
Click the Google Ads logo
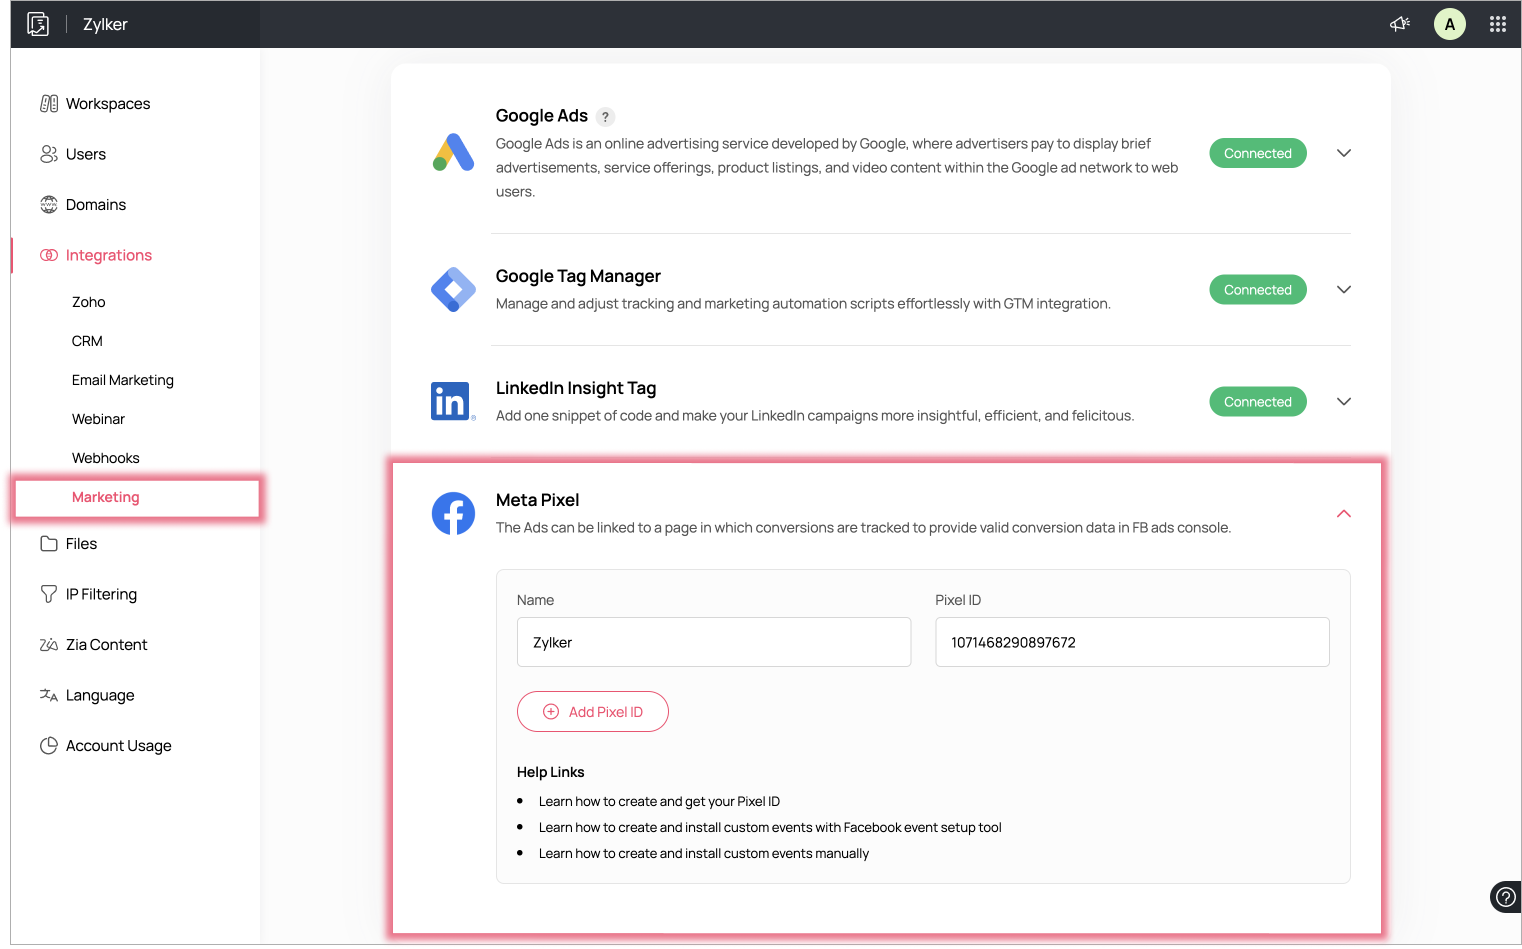453,153
